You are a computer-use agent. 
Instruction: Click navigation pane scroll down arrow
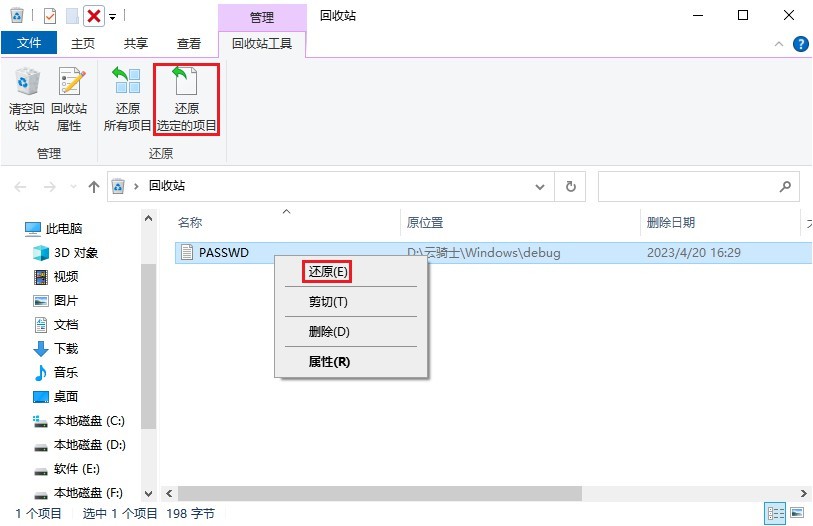click(x=148, y=494)
